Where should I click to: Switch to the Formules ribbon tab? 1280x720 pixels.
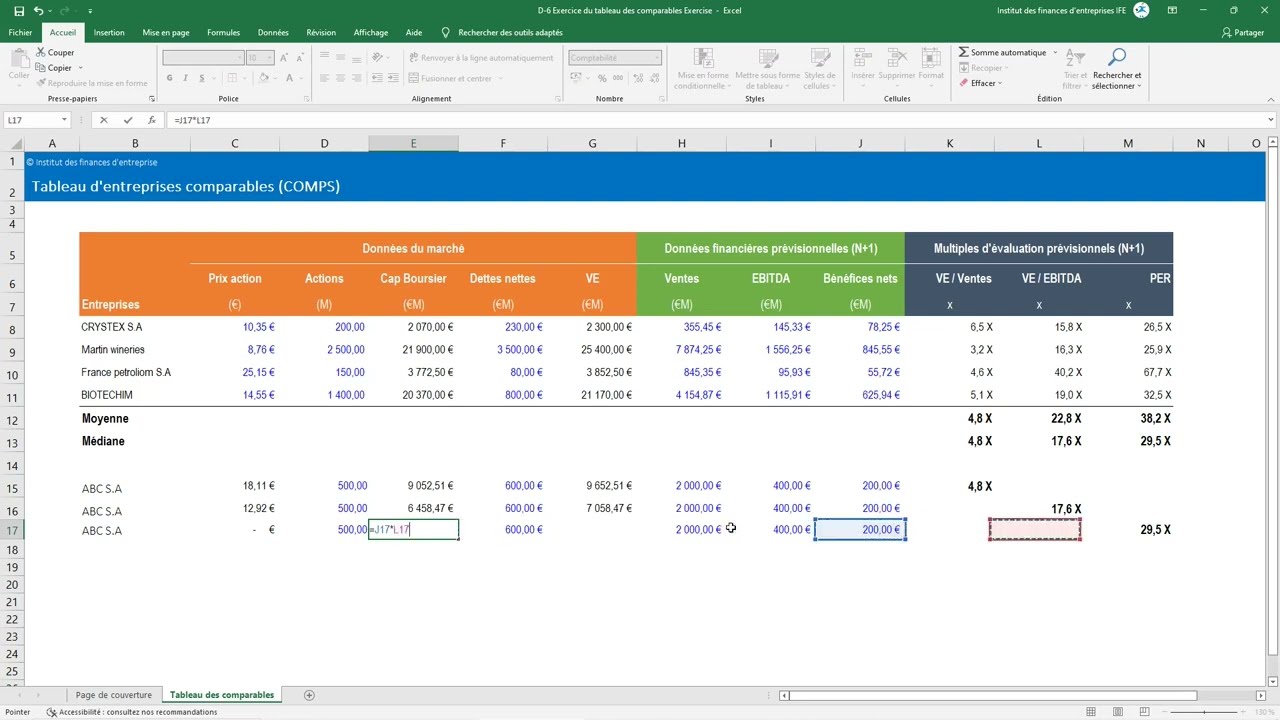coord(224,32)
